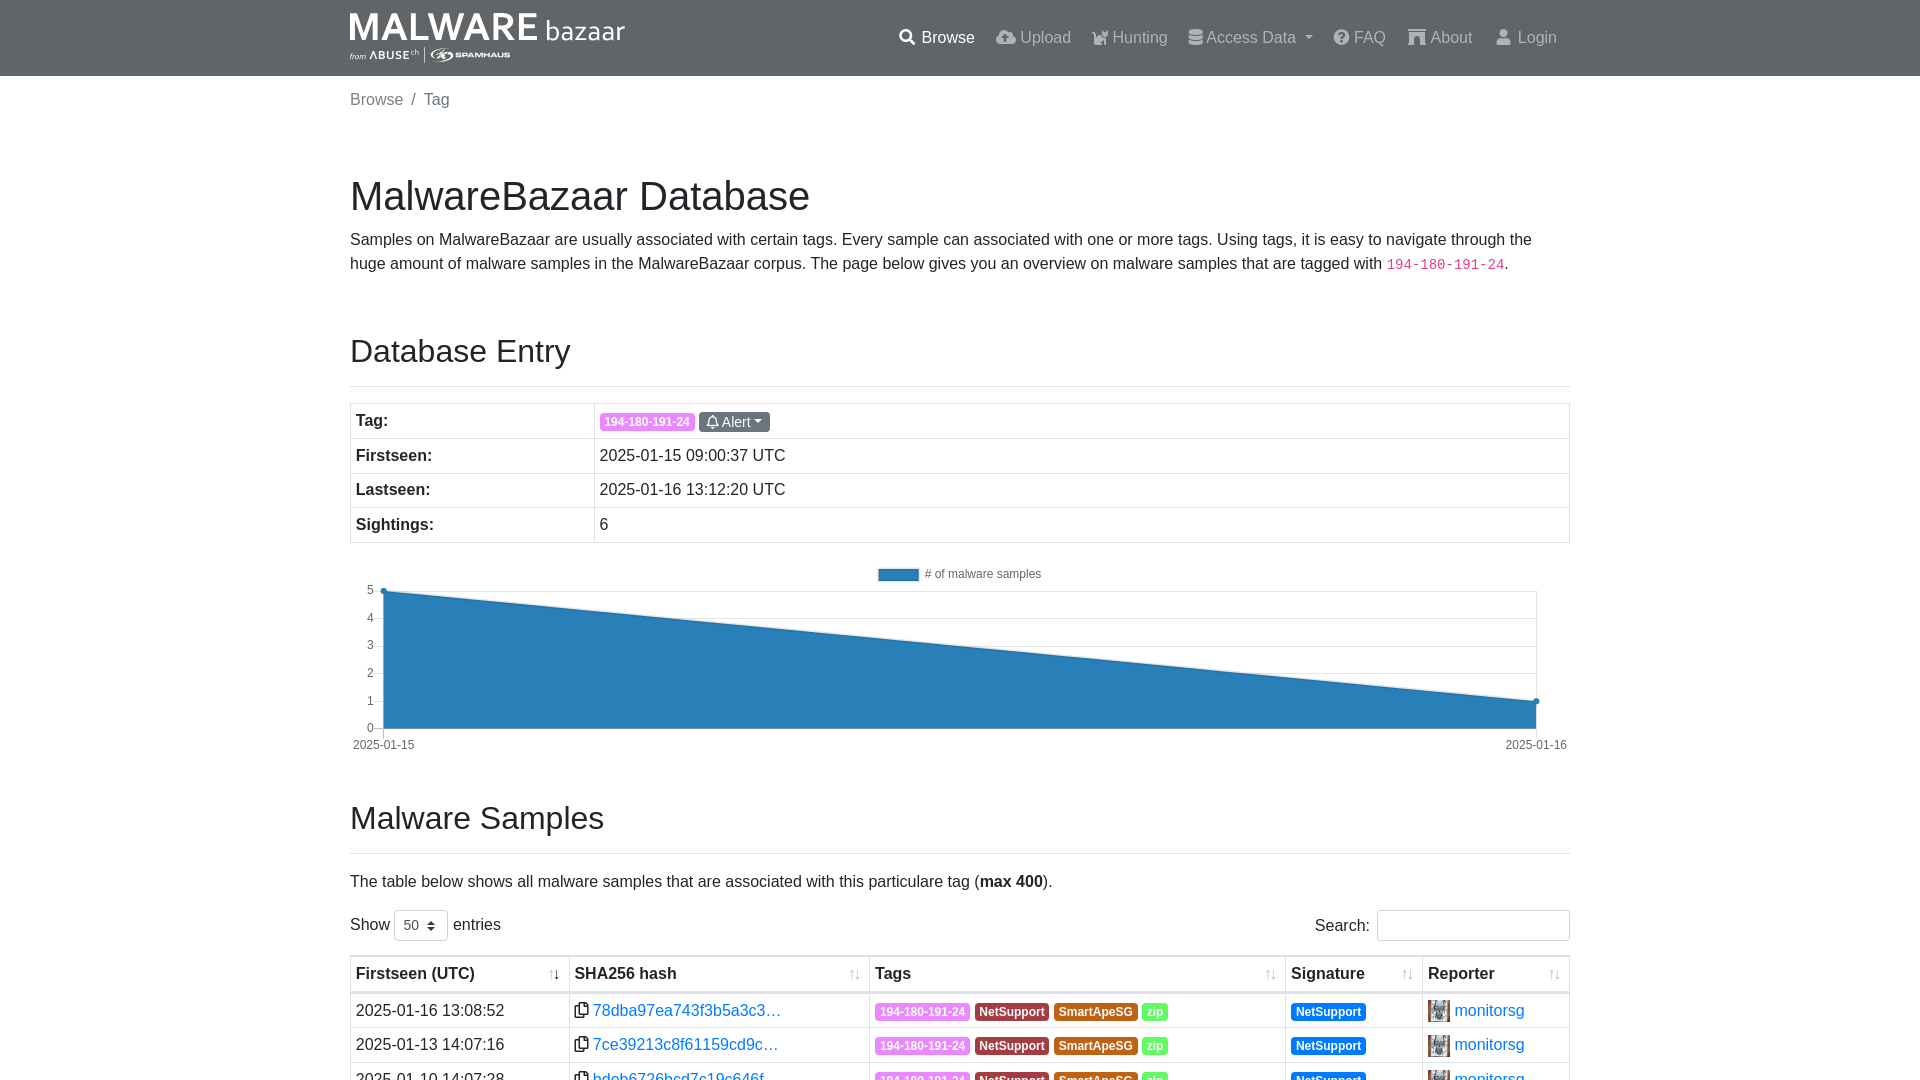The height and width of the screenshot is (1080, 1920).
Task: Copy hash 7ce39213c8f61159cd9c via copy icon
Action: pos(581,1045)
